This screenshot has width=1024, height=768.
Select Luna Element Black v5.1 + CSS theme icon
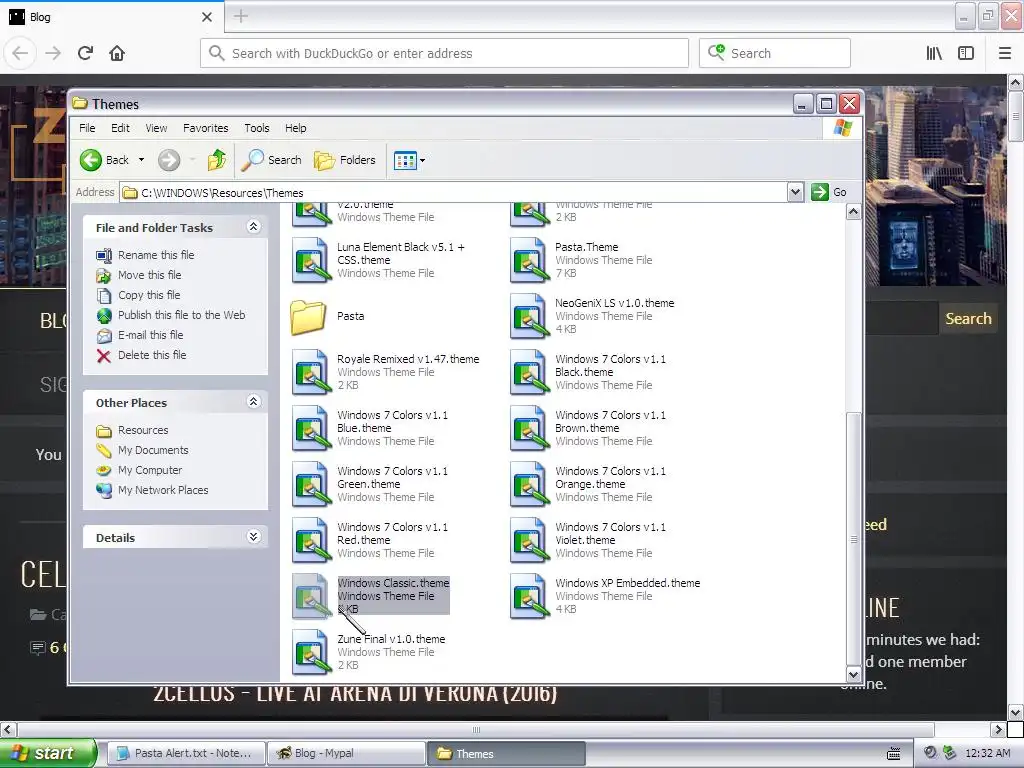pyautogui.click(x=311, y=260)
